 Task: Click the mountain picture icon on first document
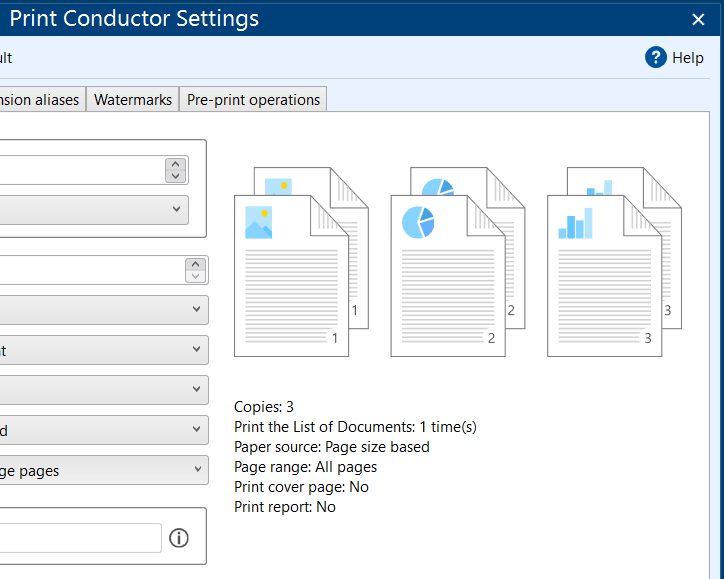click(x=259, y=222)
